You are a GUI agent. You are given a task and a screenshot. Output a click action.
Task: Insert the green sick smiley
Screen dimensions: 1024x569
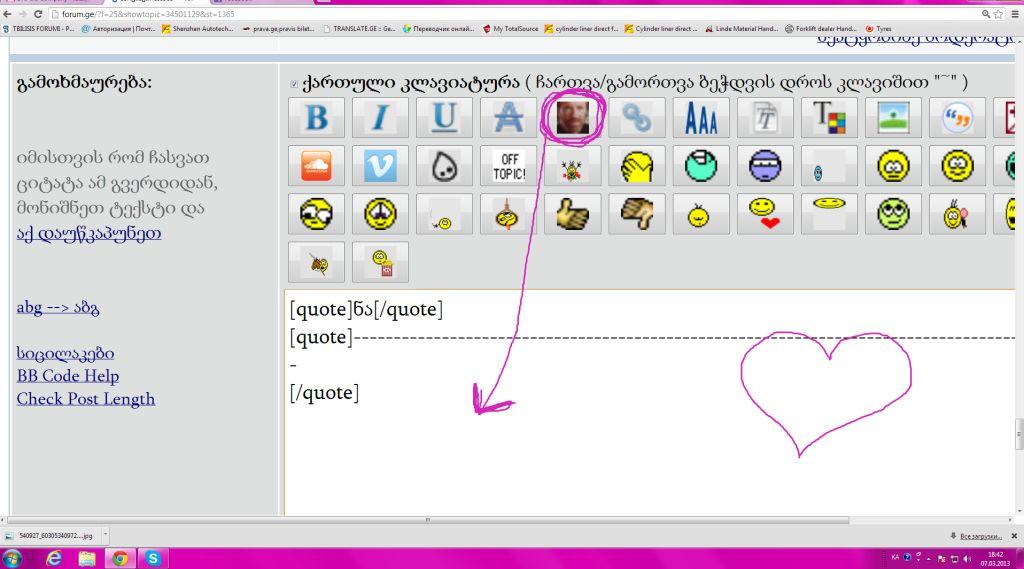click(x=893, y=214)
